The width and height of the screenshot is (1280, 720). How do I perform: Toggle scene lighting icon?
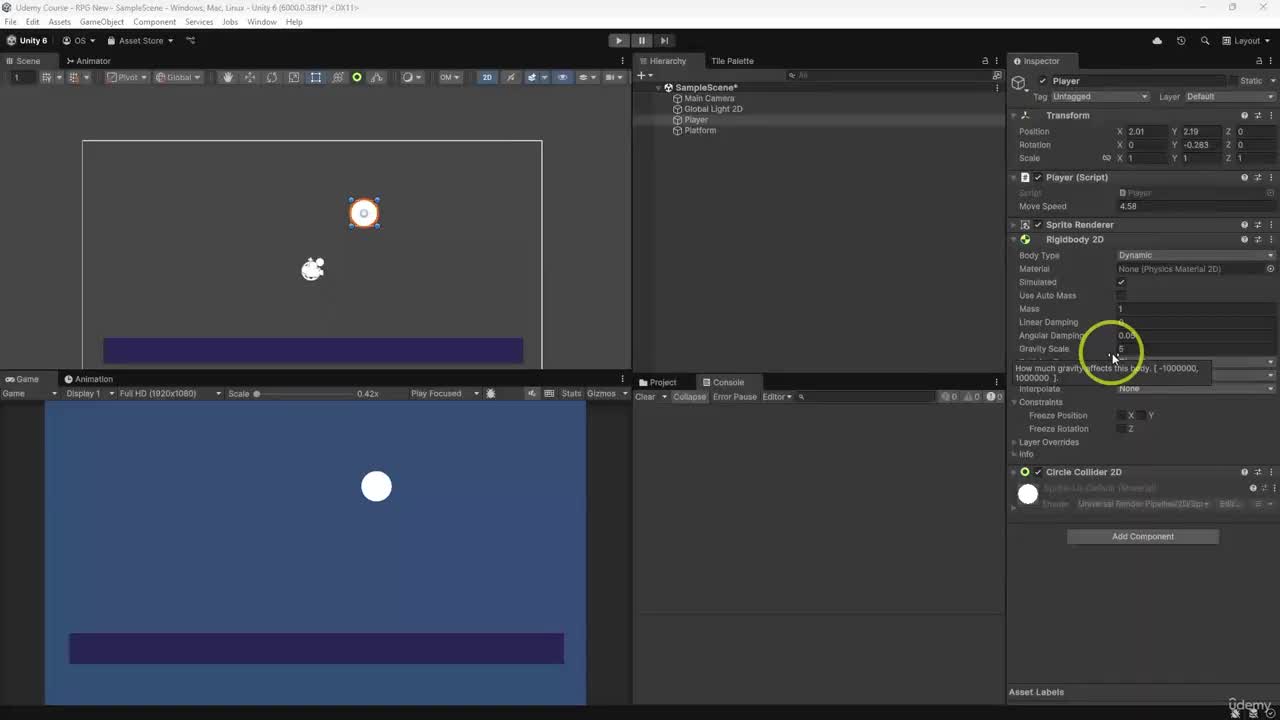[x=510, y=77]
